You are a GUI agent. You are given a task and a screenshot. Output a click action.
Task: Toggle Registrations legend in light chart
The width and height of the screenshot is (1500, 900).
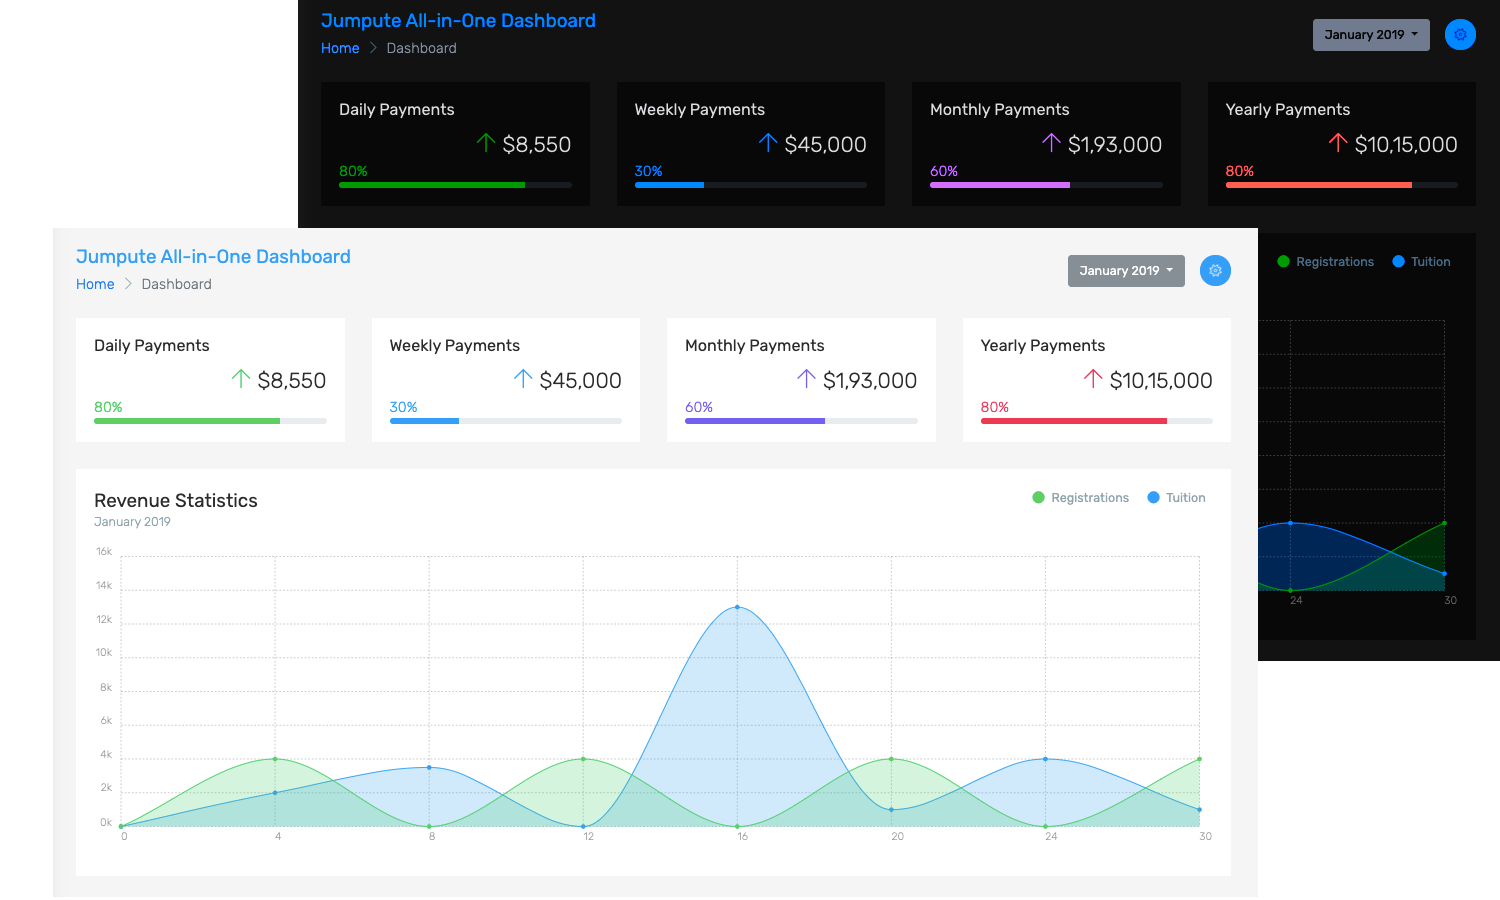click(x=1080, y=497)
